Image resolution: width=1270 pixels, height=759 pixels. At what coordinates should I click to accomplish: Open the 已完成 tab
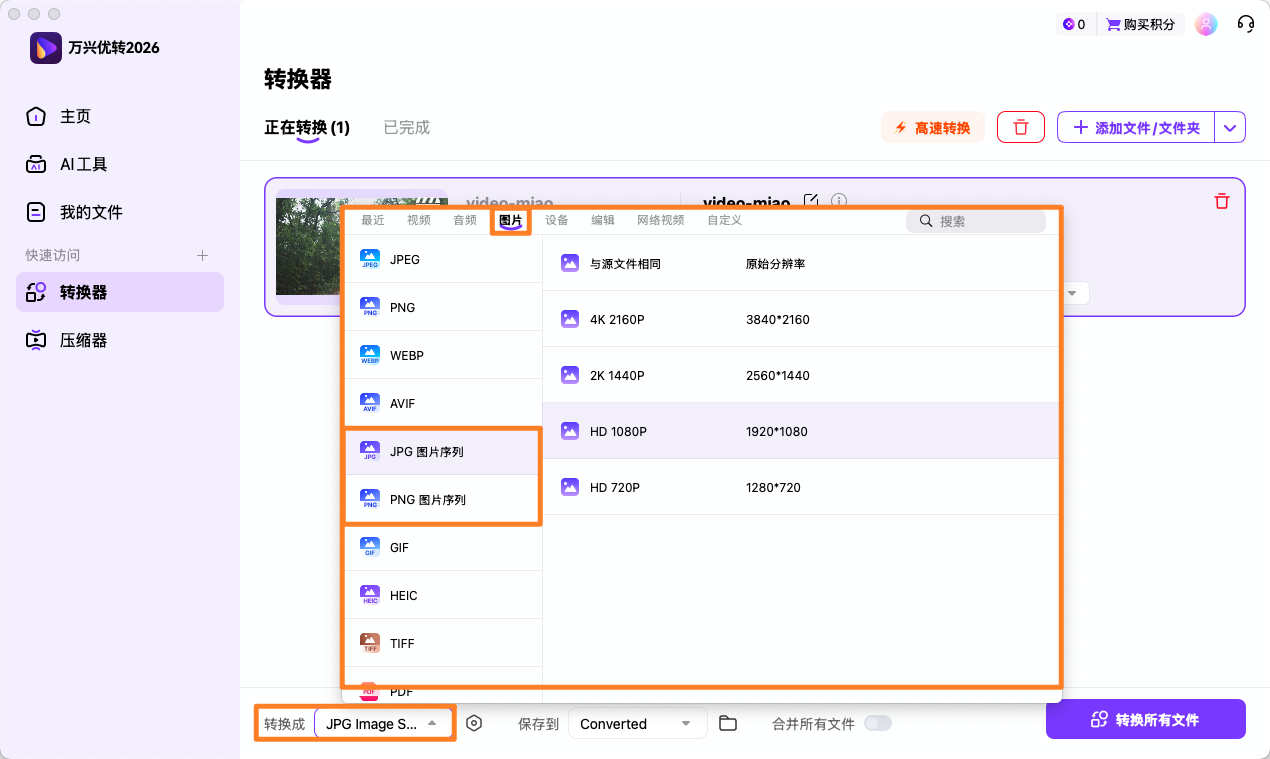406,128
